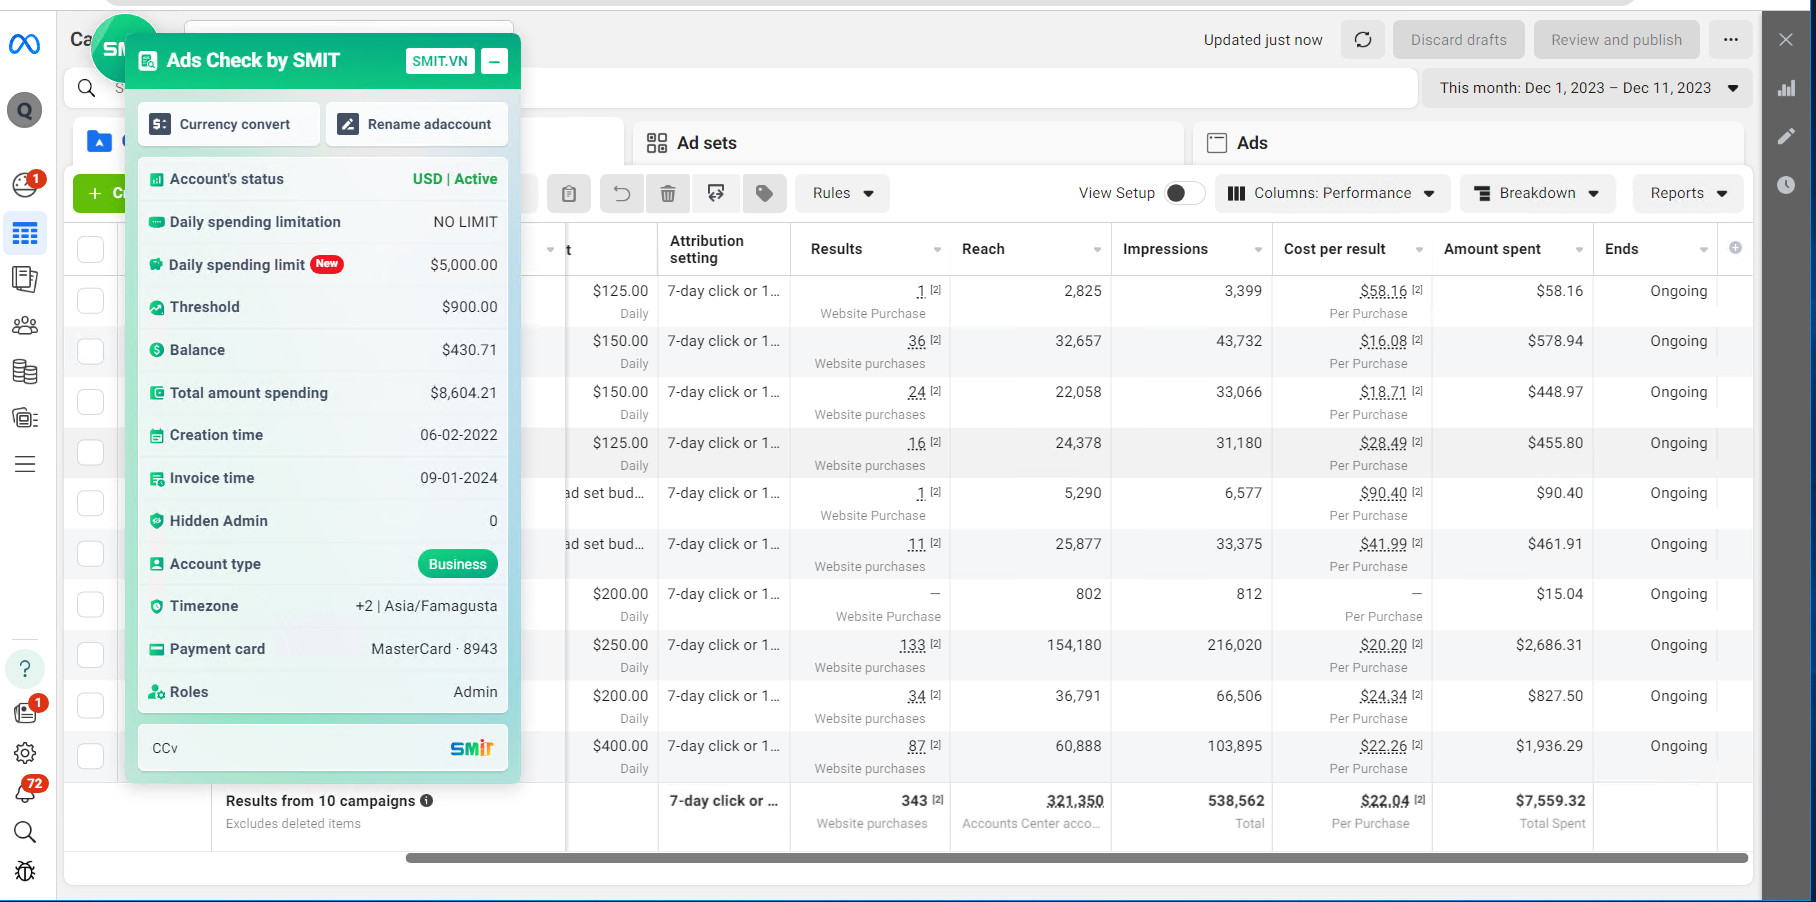Open the Breakdown dropdown
Image resolution: width=1816 pixels, height=902 pixels.
pos(1537,194)
